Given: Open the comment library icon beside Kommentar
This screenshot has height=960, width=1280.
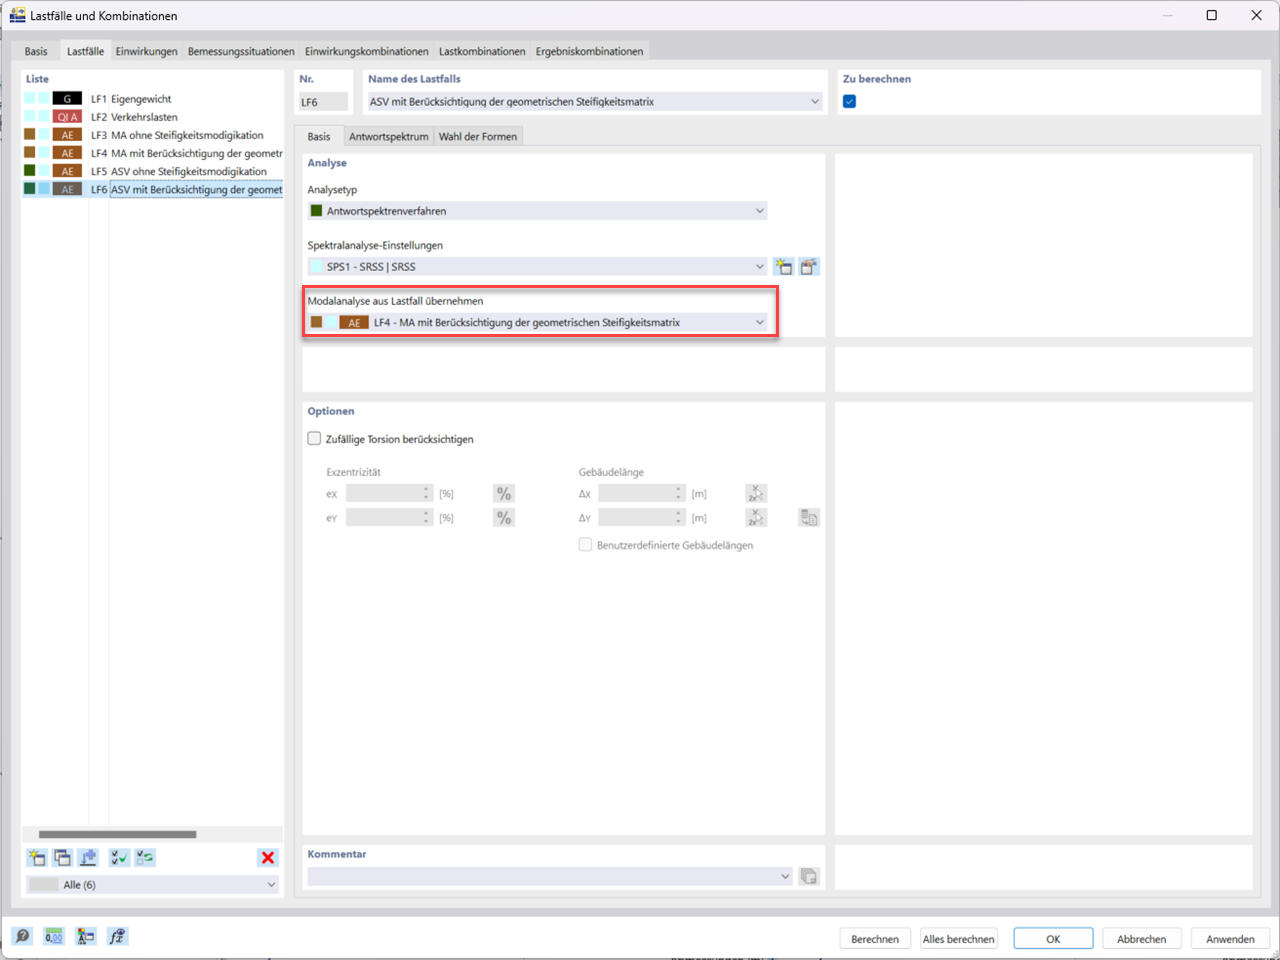Looking at the screenshot, I should pos(809,877).
